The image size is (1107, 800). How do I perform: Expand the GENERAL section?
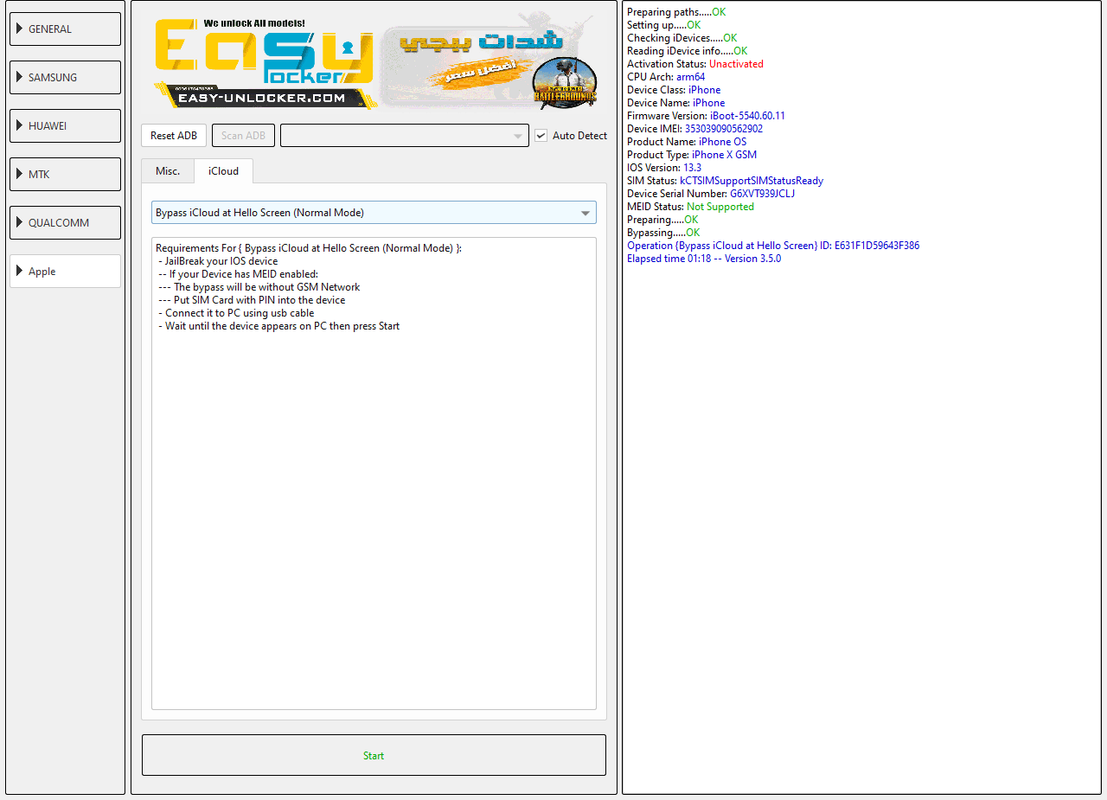65,29
